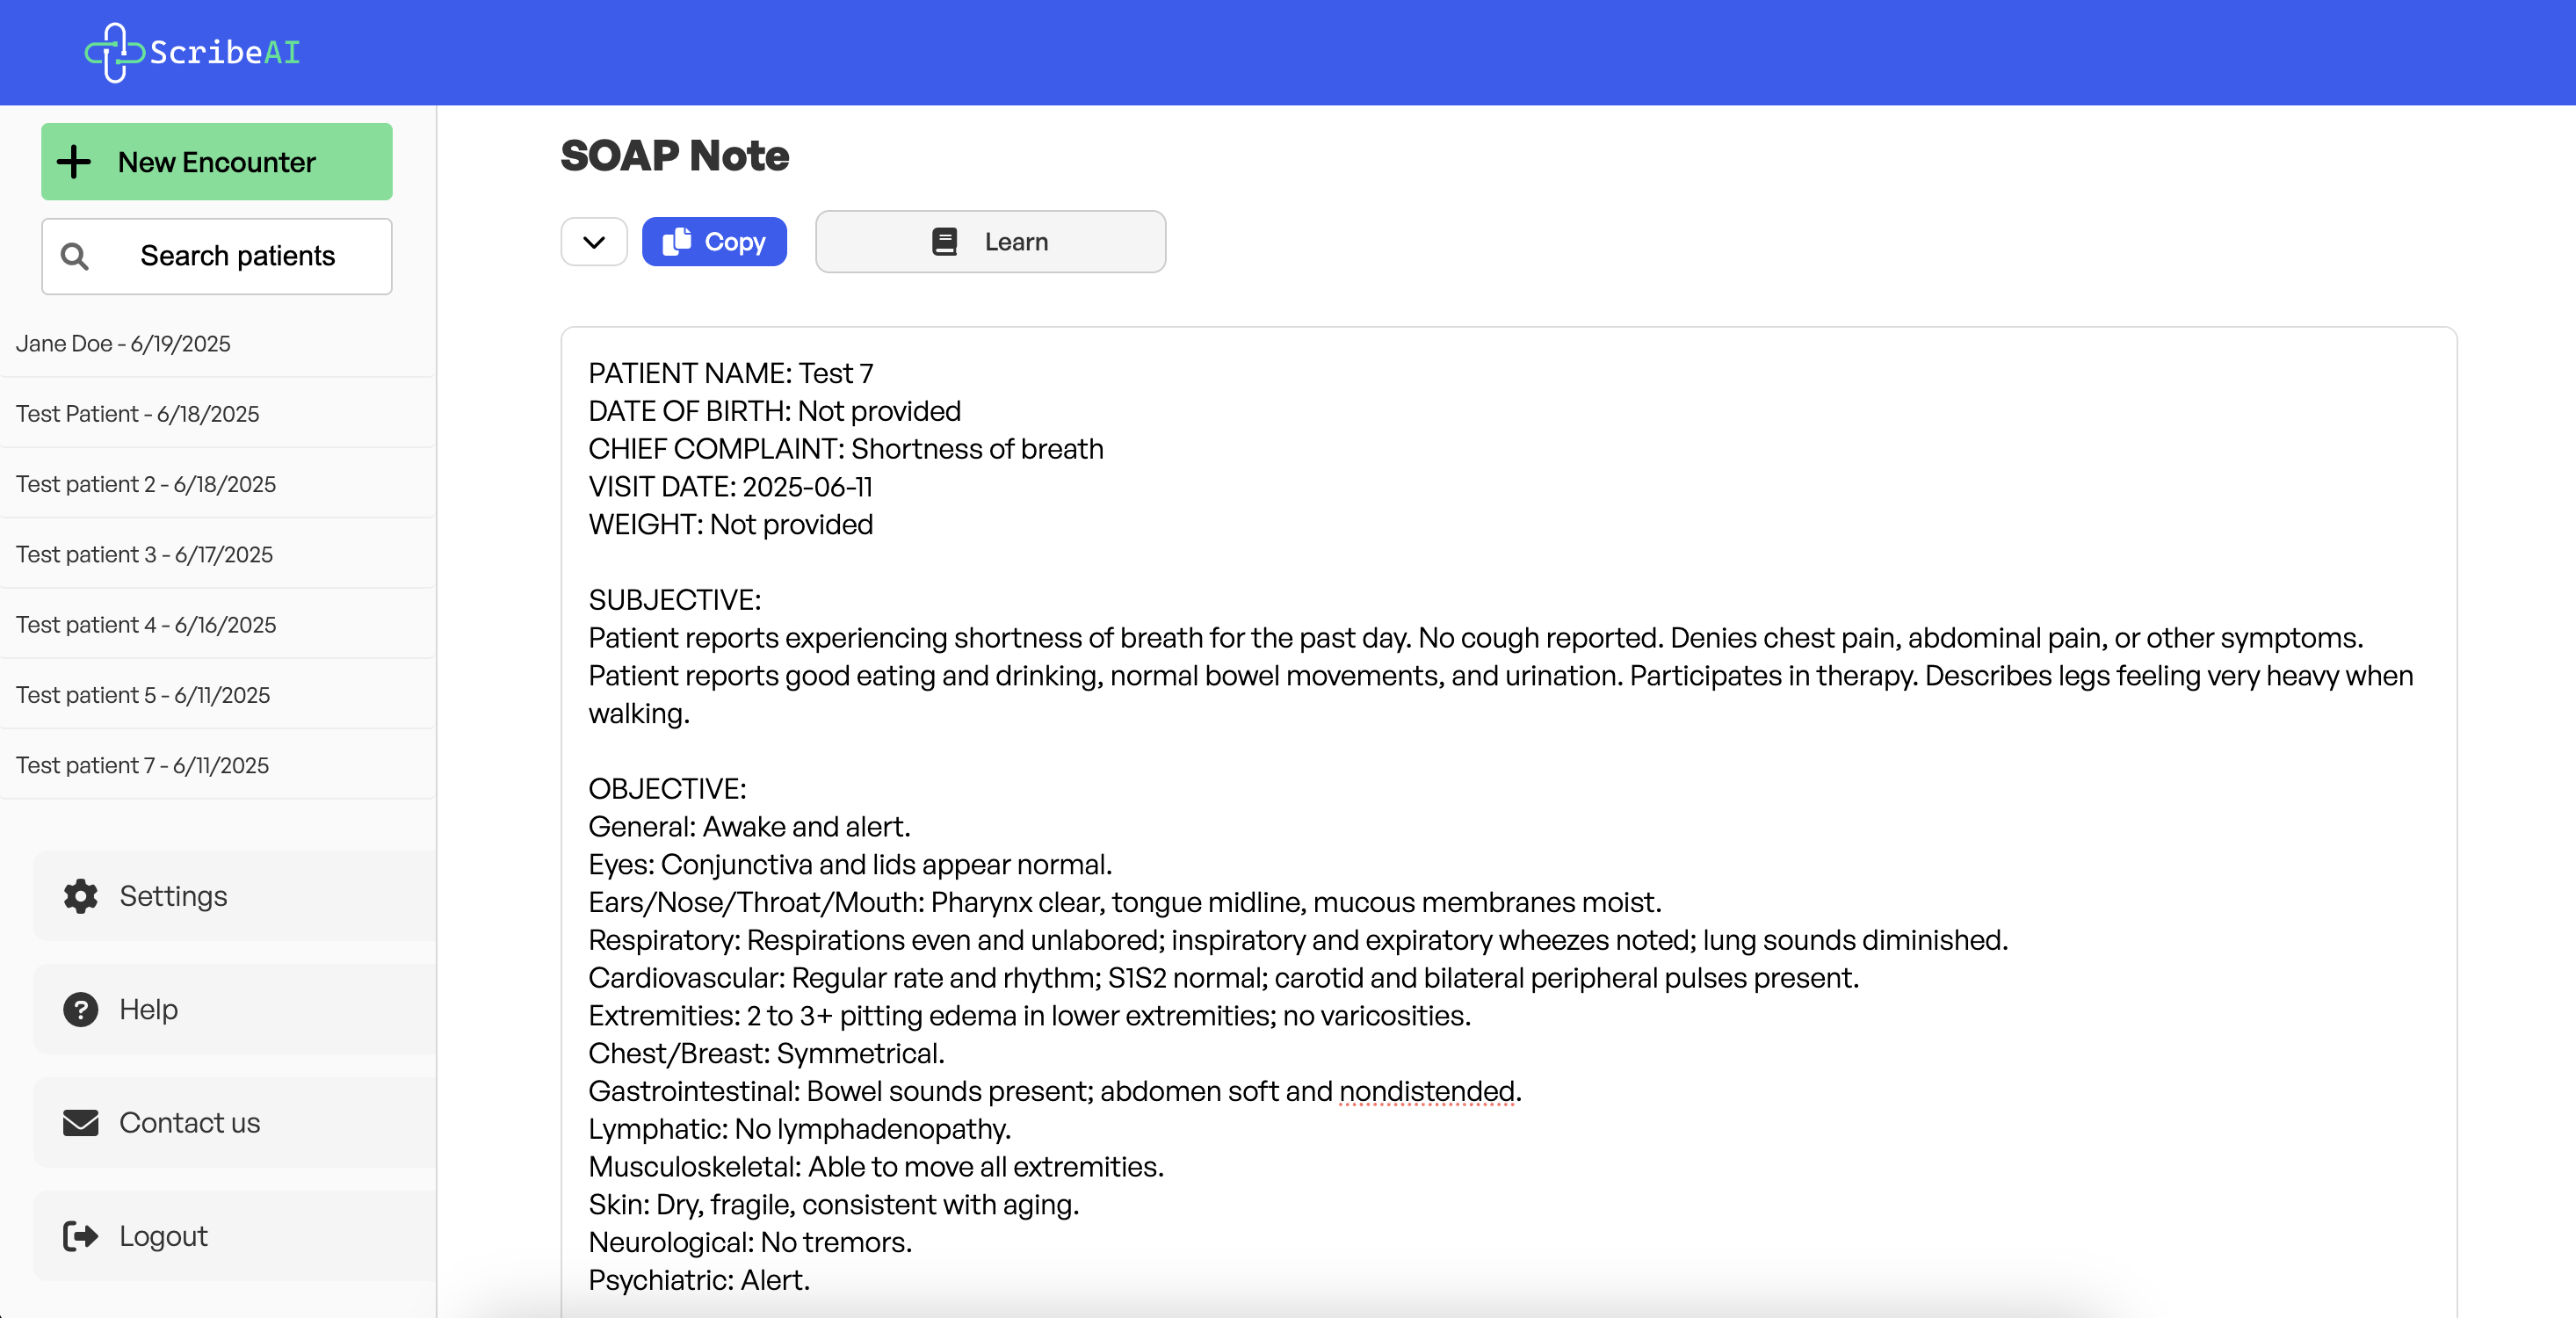Open Test patient 7 - 6/11/2025 record
2576x1318 pixels.
[x=142, y=765]
